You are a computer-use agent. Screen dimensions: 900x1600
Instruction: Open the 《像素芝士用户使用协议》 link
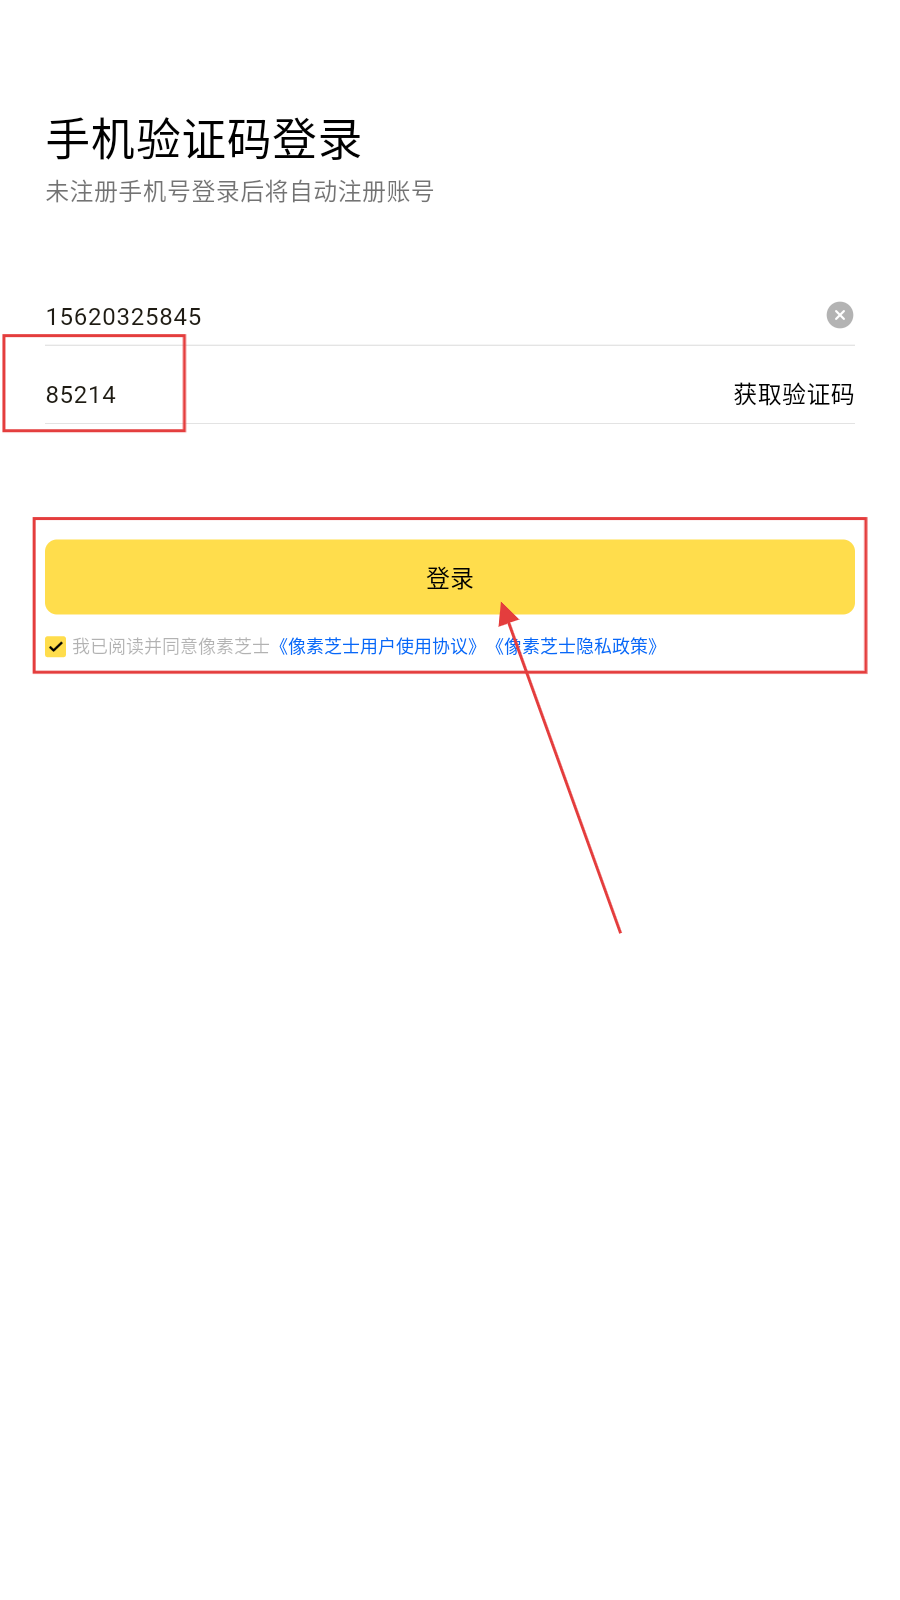click(378, 647)
